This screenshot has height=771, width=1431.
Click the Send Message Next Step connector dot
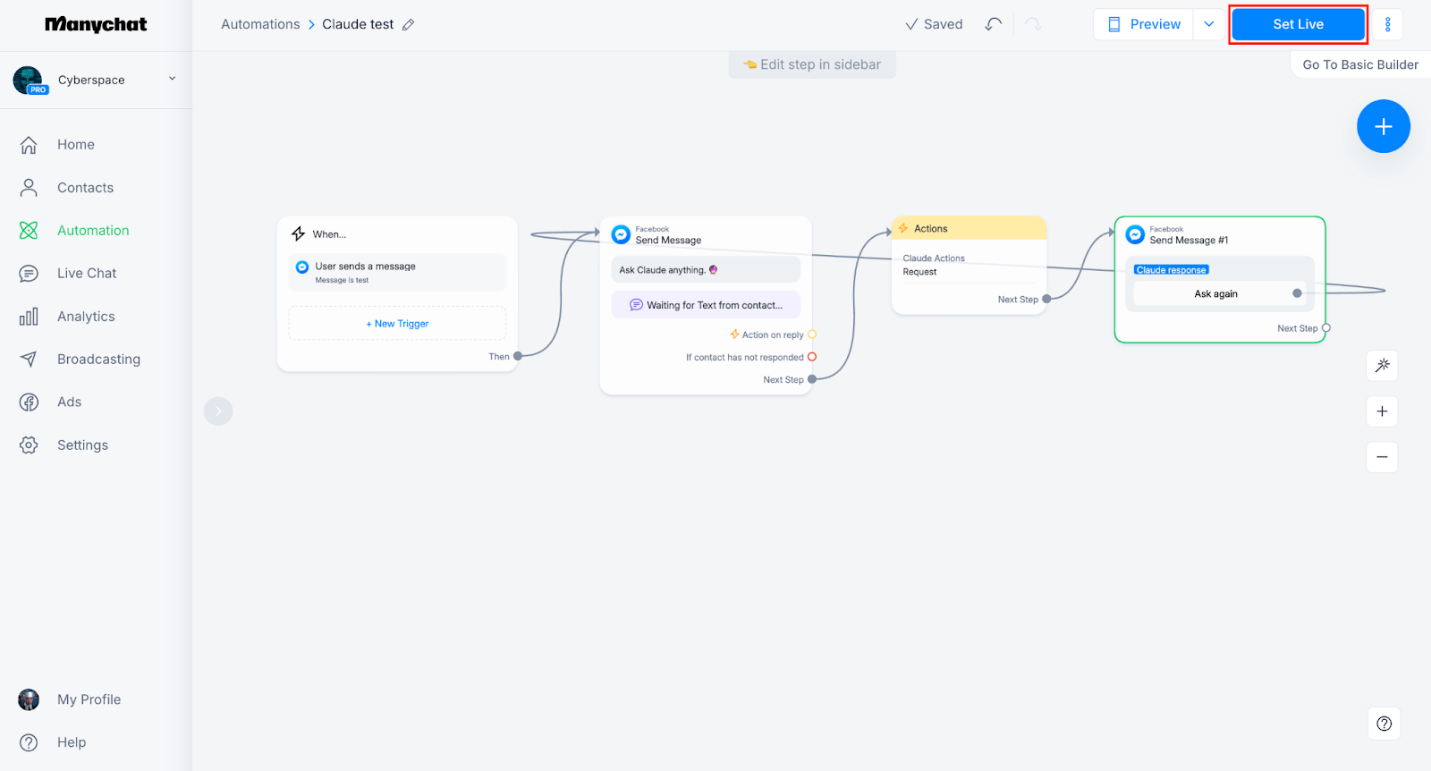tap(812, 379)
